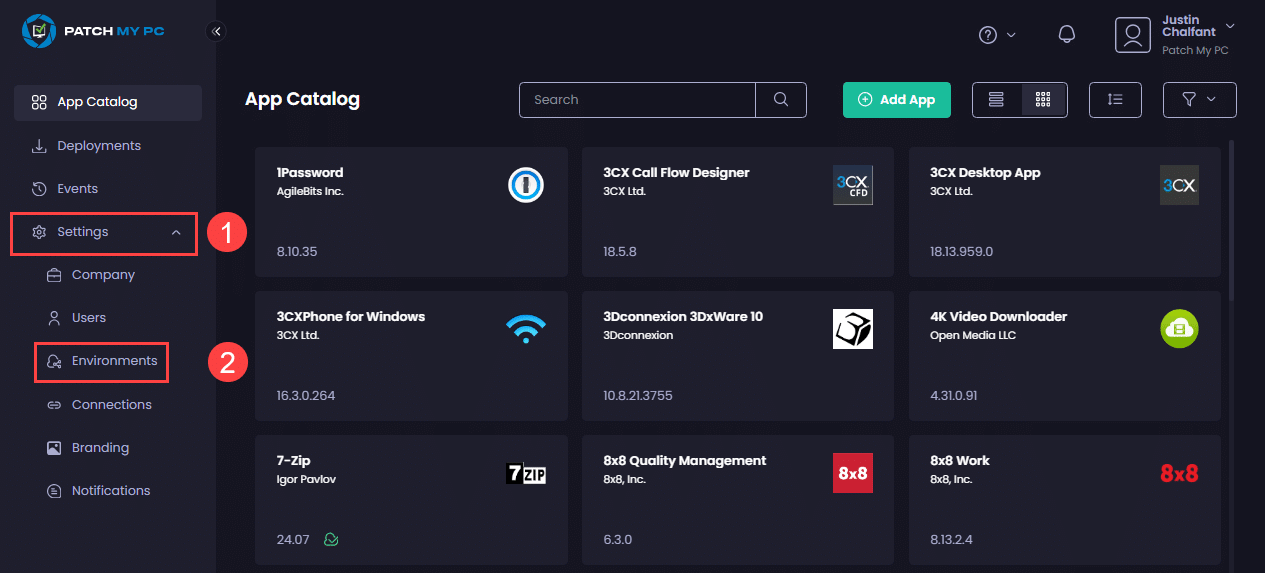Click the app catalog vertical scrollbar
1265x573 pixels.
1231,220
